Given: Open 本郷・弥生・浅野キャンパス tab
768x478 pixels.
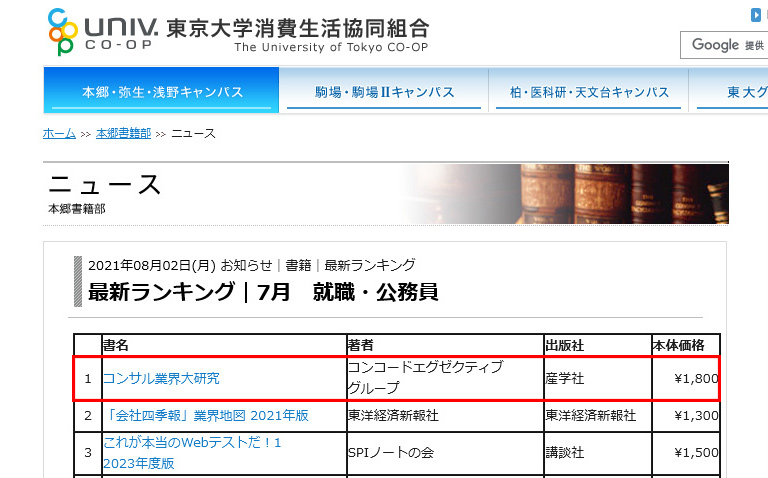Looking at the screenshot, I should [x=162, y=91].
